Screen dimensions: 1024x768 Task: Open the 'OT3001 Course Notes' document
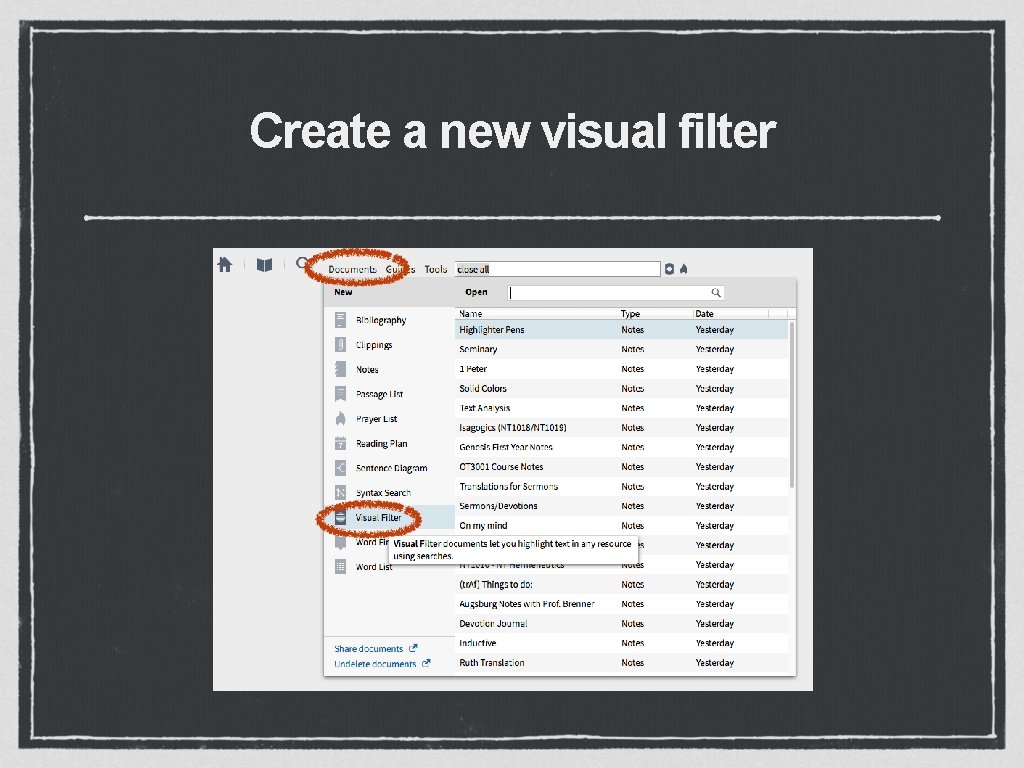tap(622, 467)
